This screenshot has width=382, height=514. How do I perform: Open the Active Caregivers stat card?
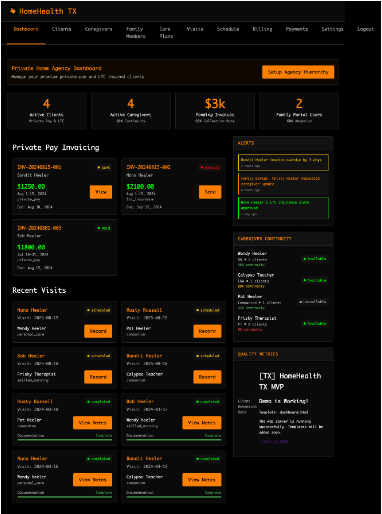pyautogui.click(x=131, y=111)
